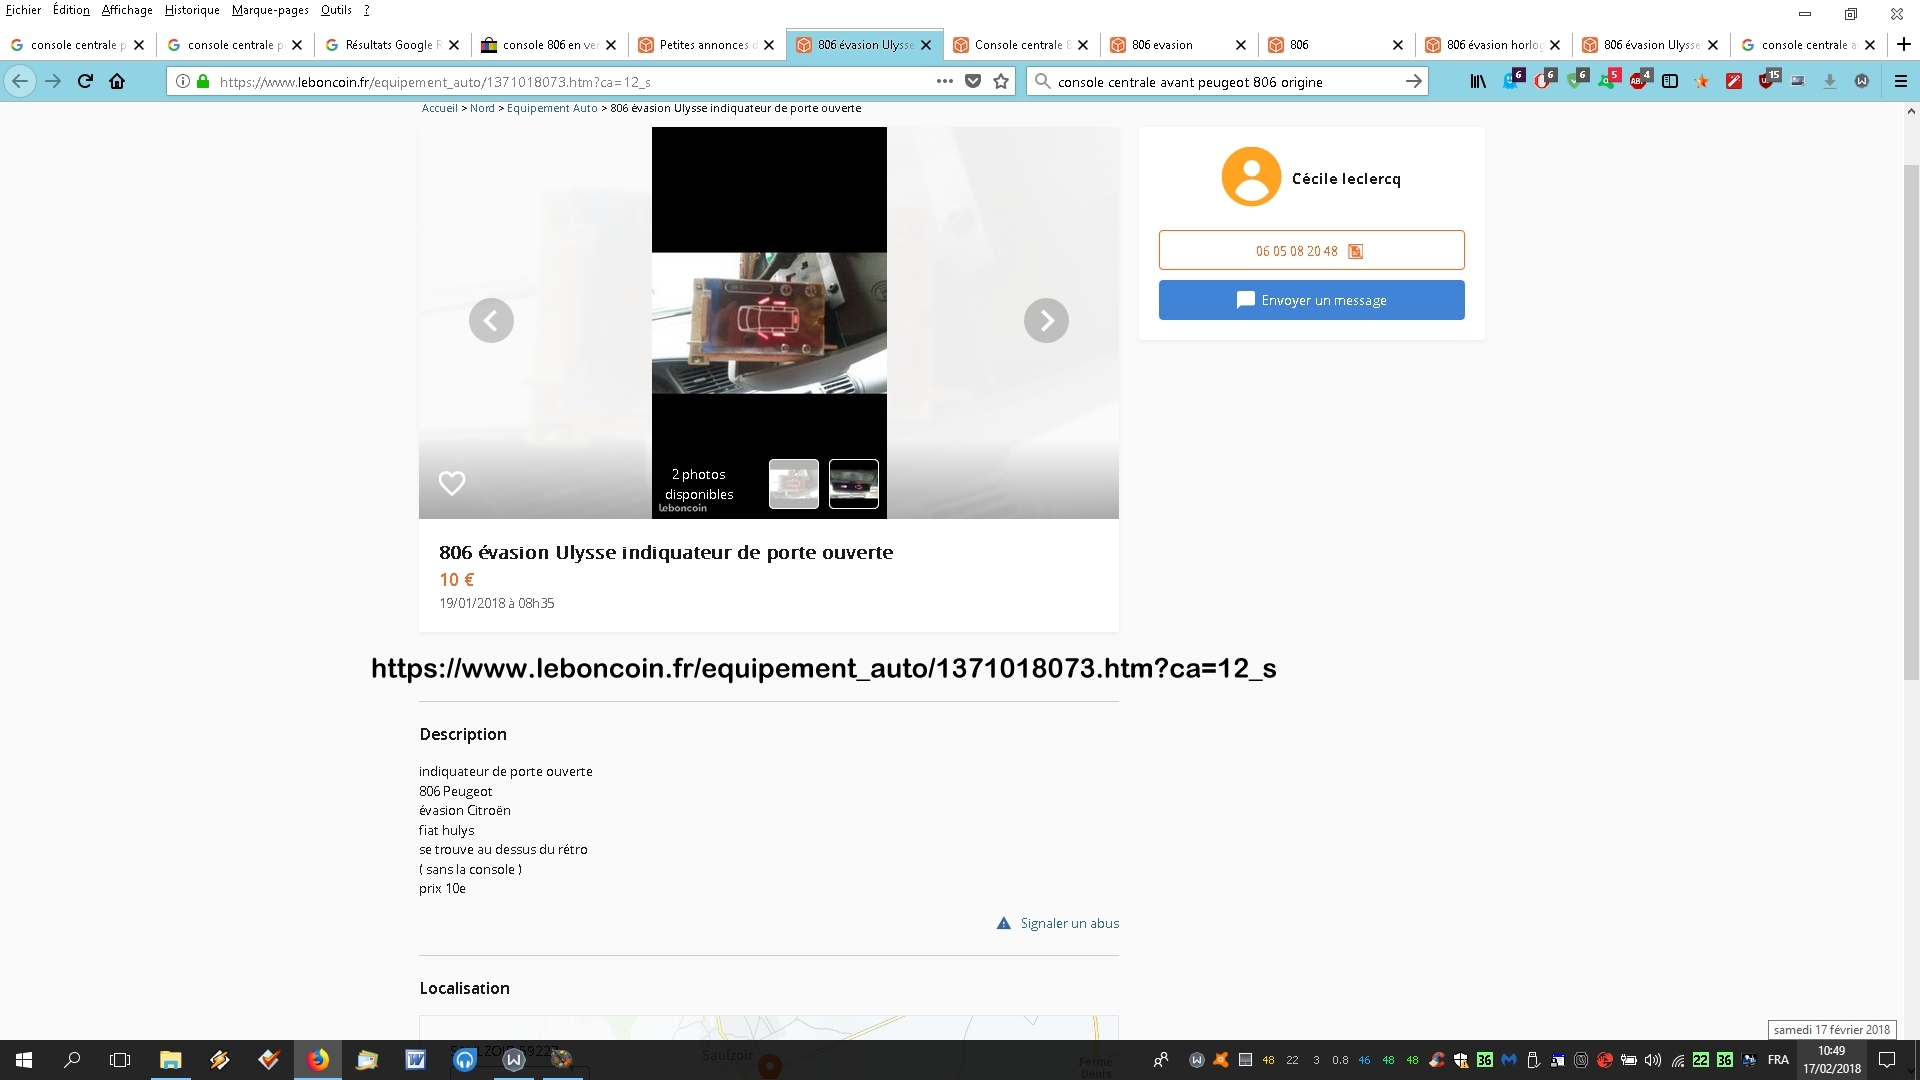1920x1080 pixels.
Task: Show the previous listing photo
Action: pos(491,320)
